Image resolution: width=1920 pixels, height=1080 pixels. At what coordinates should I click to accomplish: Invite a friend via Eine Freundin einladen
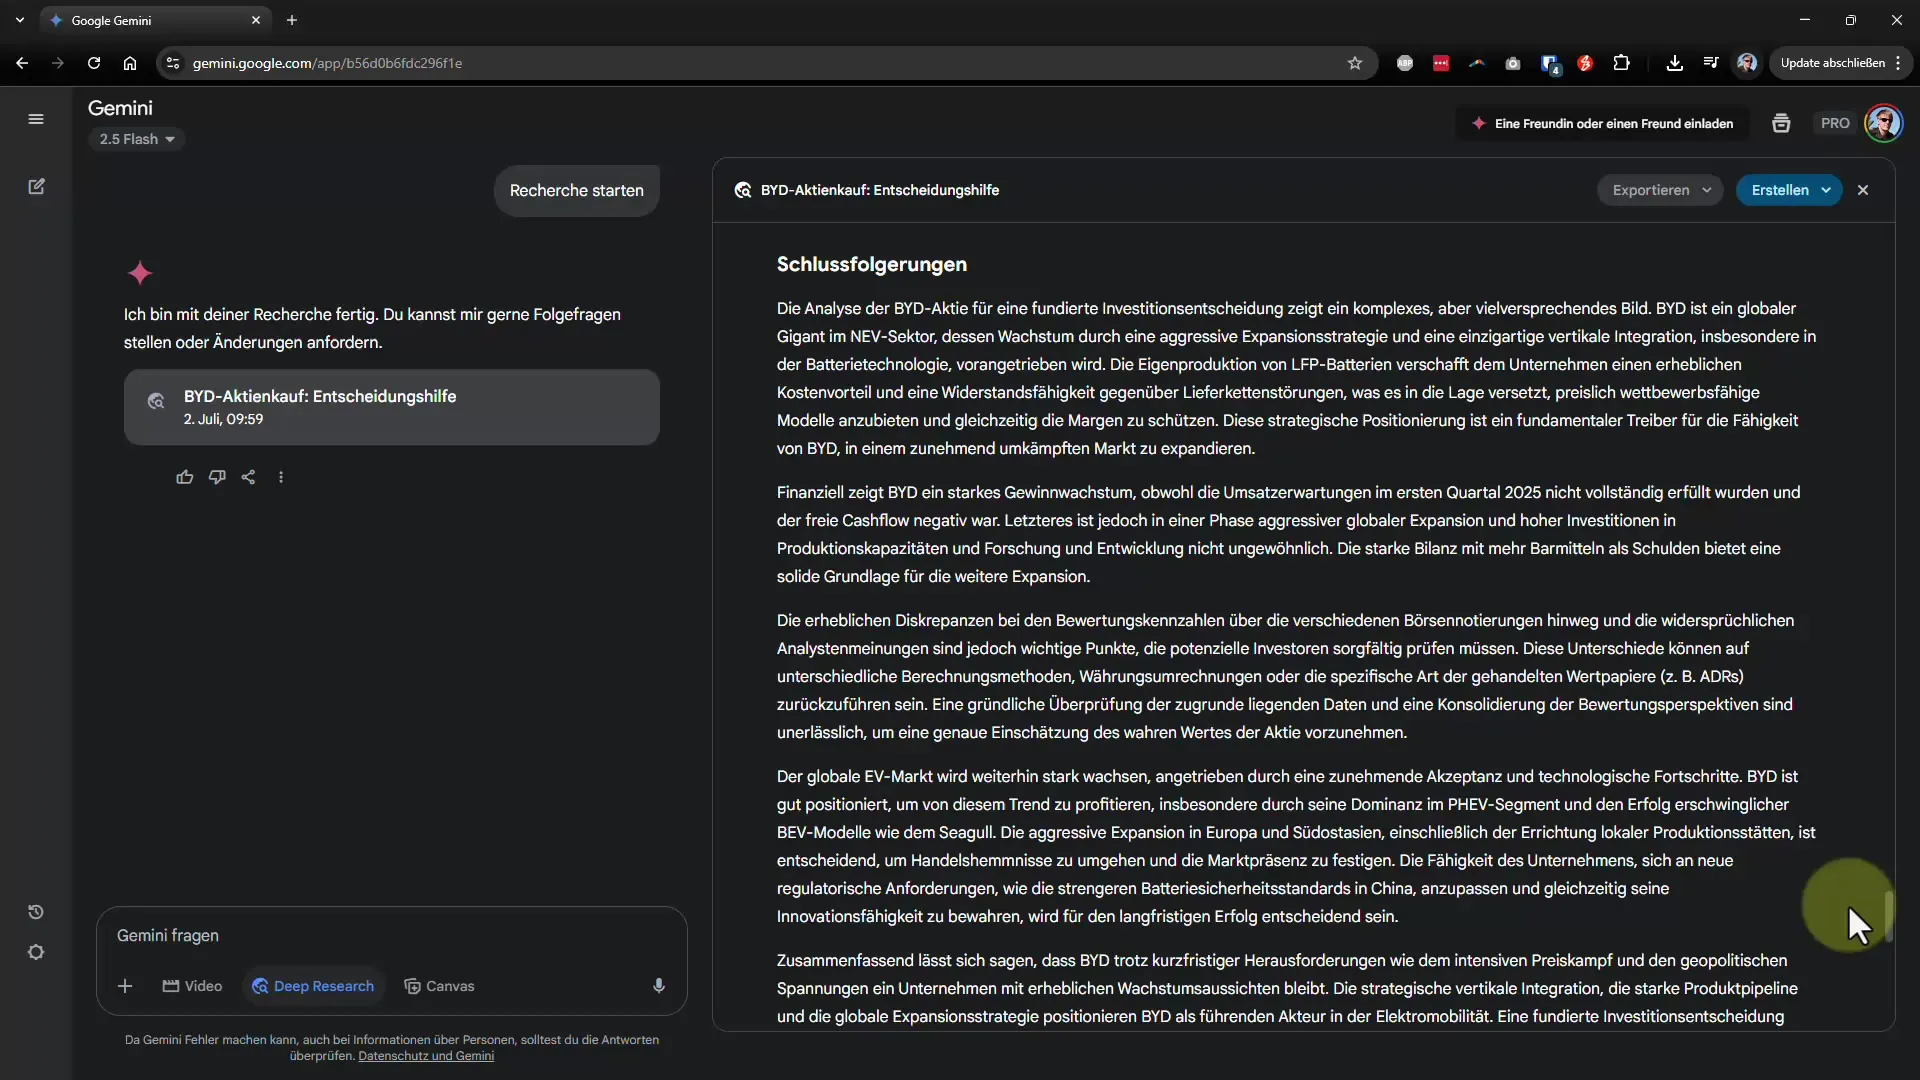(1602, 123)
